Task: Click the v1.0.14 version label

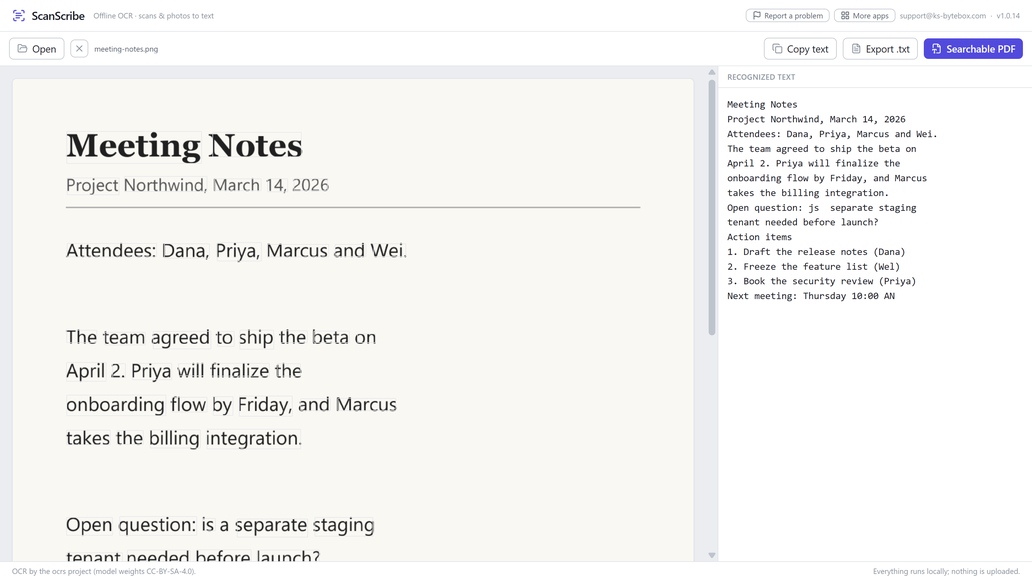Action: [x=1008, y=16]
